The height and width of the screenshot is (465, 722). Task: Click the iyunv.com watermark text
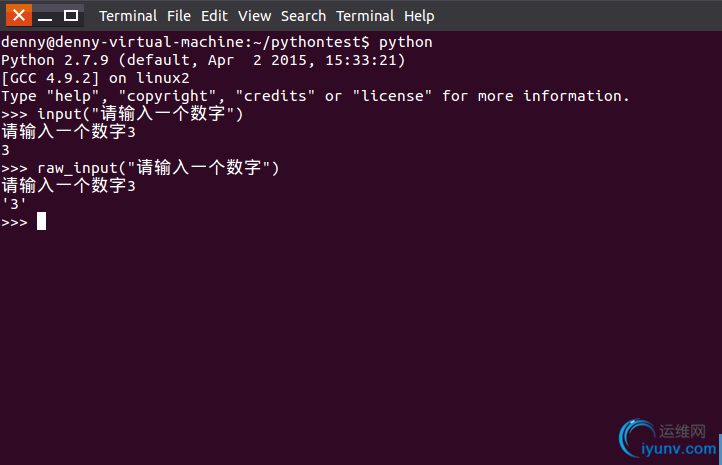coord(679,448)
